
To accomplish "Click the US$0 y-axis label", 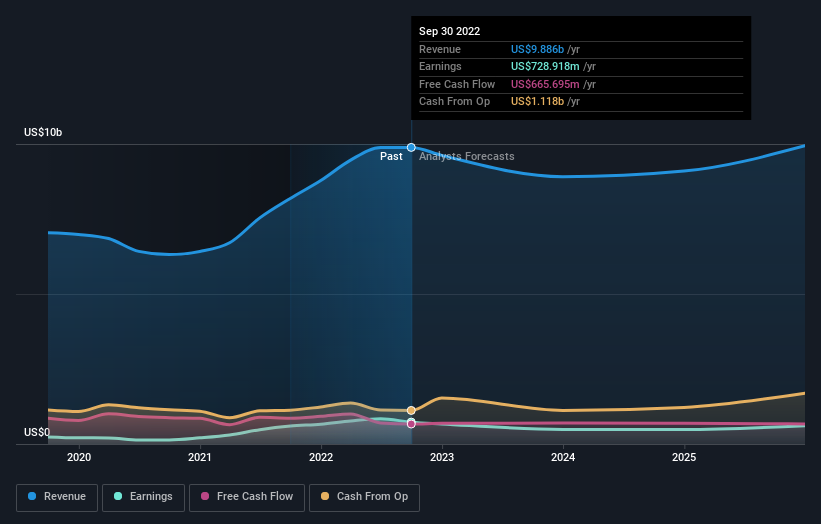I will (37, 432).
